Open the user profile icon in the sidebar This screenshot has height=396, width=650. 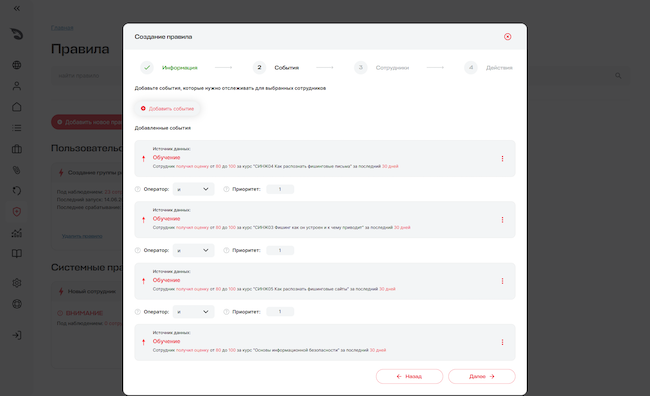click(x=17, y=86)
